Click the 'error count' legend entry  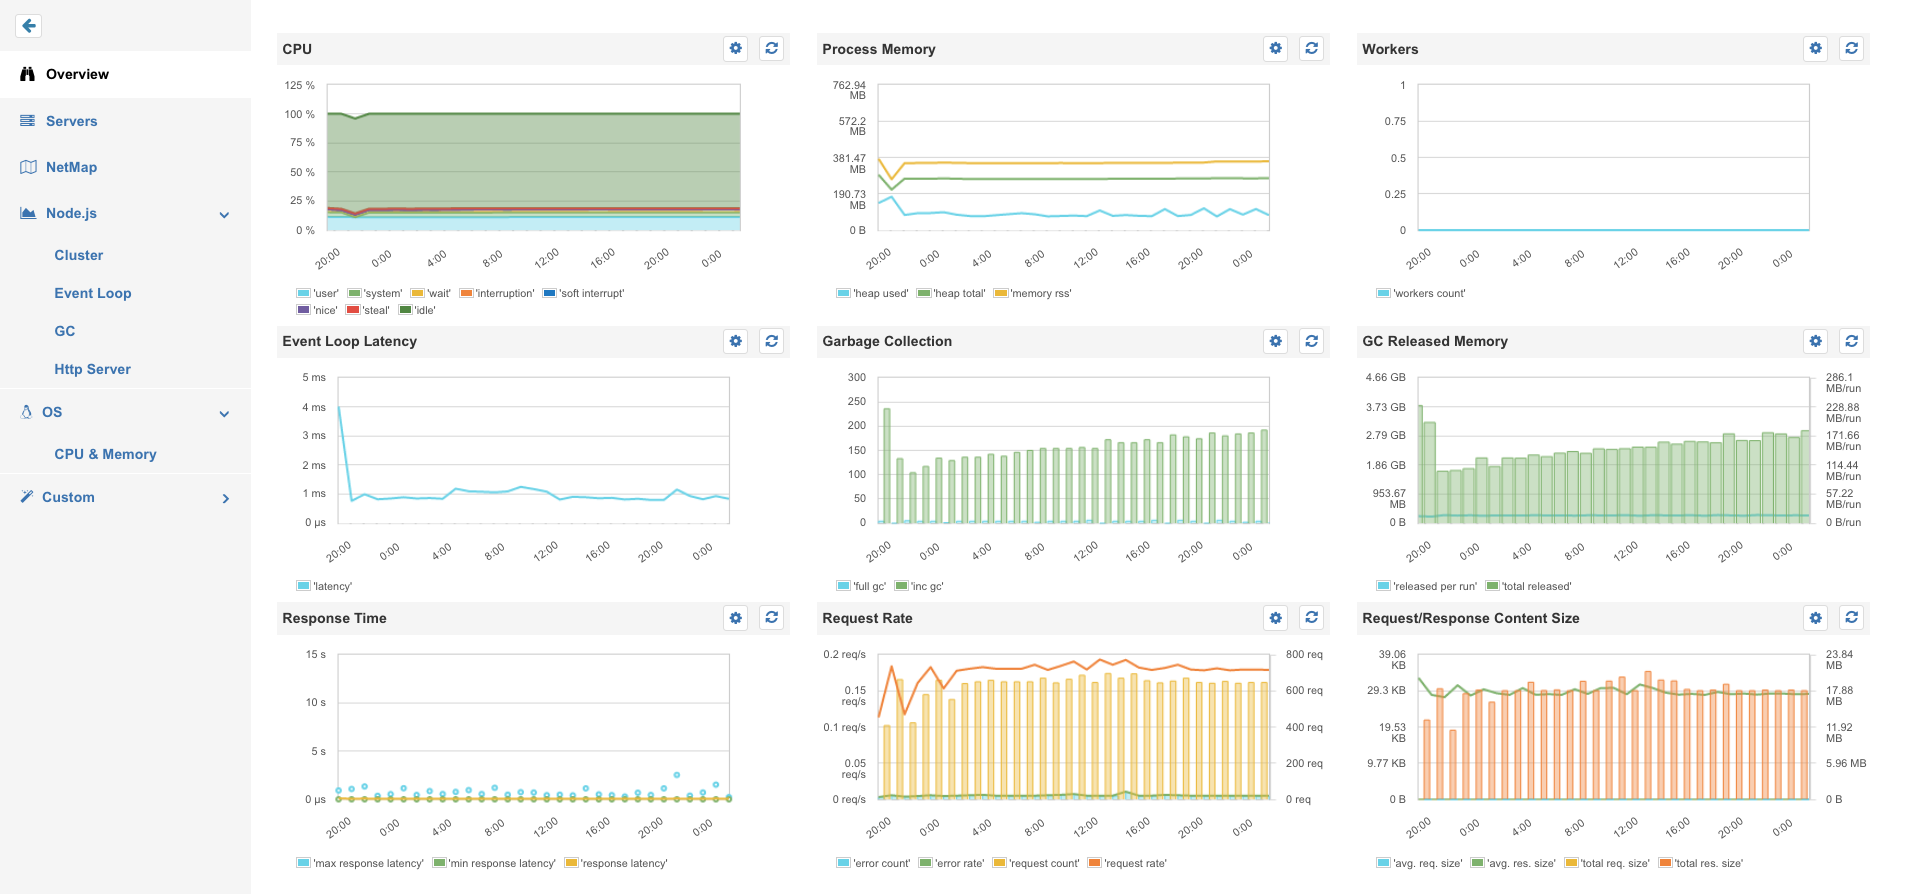[x=874, y=863]
